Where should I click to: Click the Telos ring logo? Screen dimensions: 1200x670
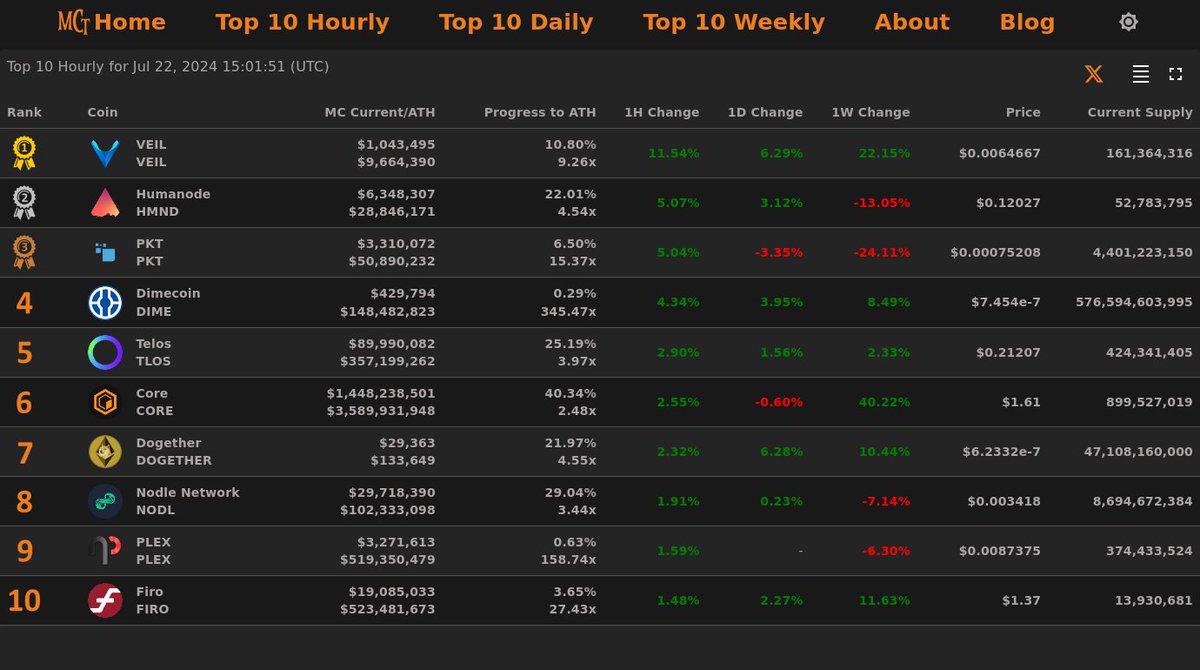[105, 352]
